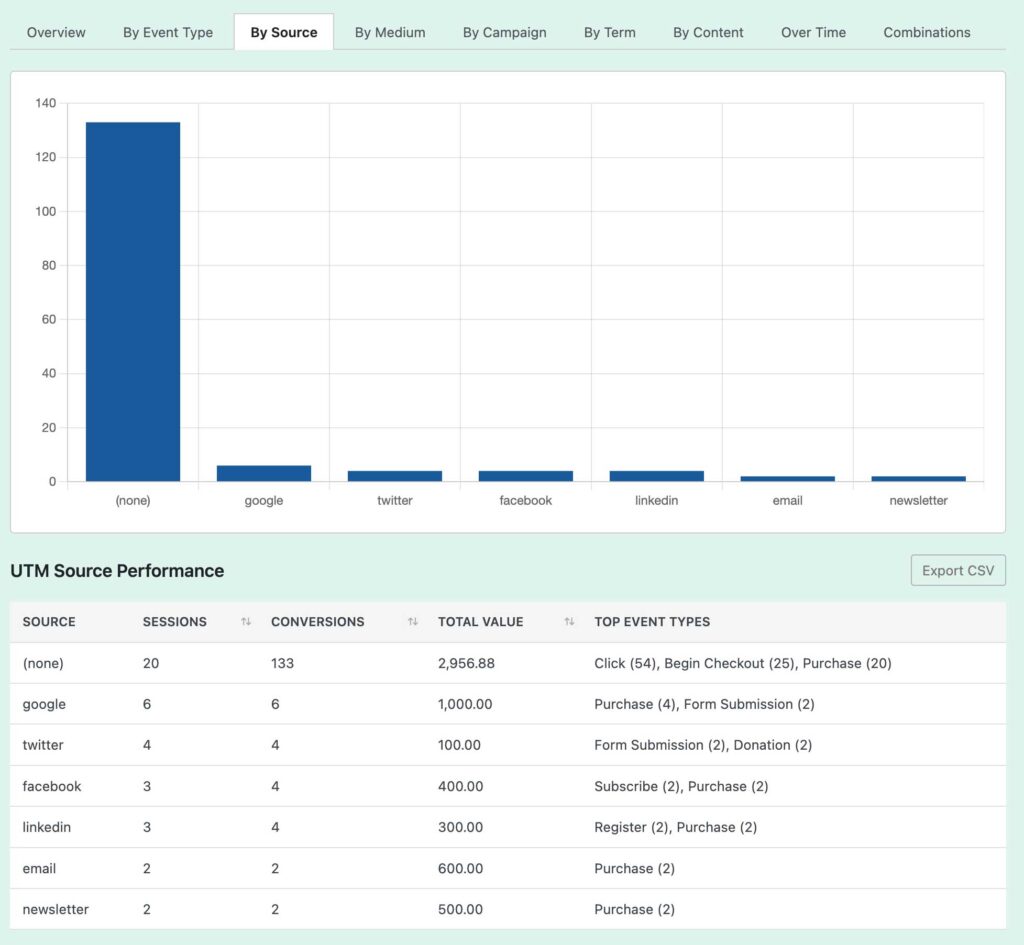
Task: Open the By Content tab
Action: tap(708, 32)
